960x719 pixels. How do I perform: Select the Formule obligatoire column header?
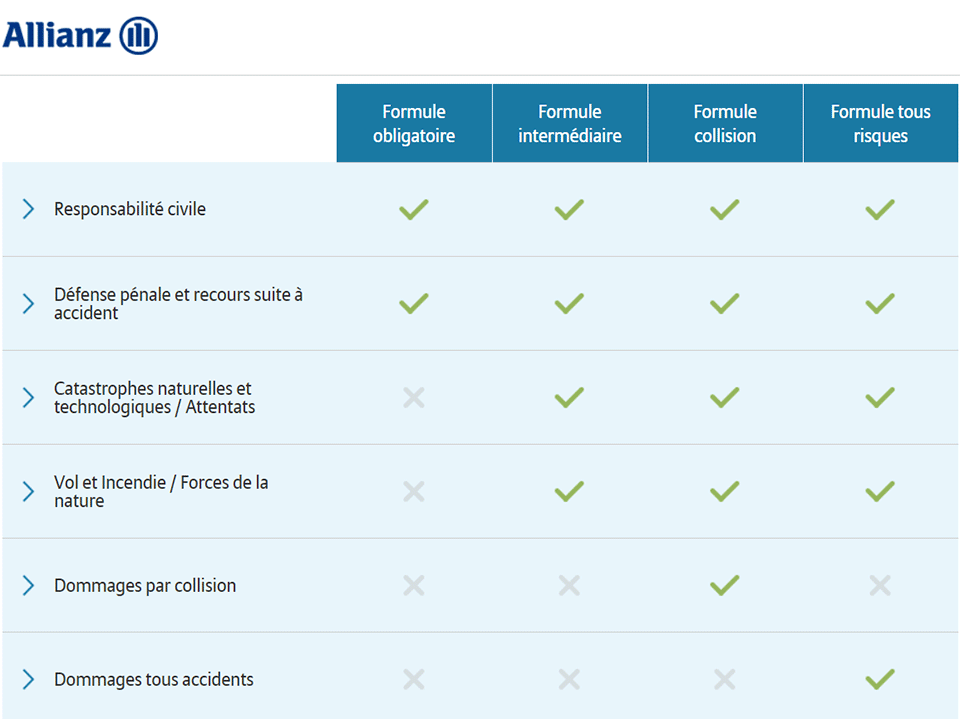(x=413, y=122)
